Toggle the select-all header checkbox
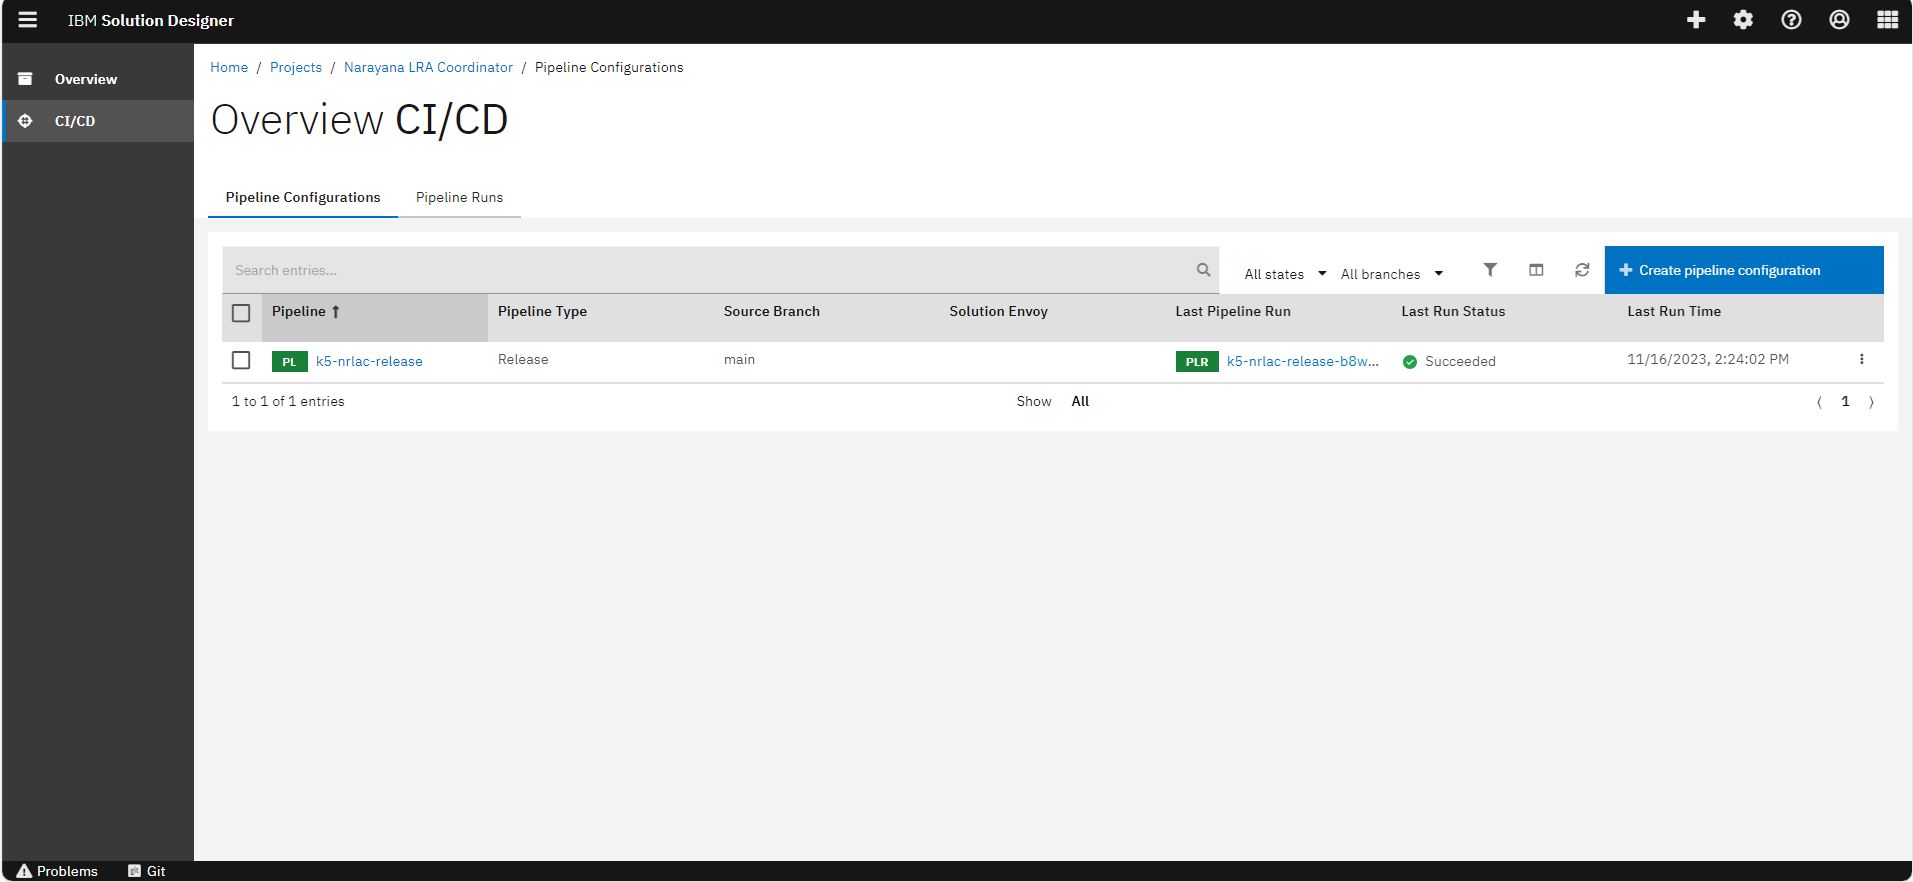 pos(241,313)
